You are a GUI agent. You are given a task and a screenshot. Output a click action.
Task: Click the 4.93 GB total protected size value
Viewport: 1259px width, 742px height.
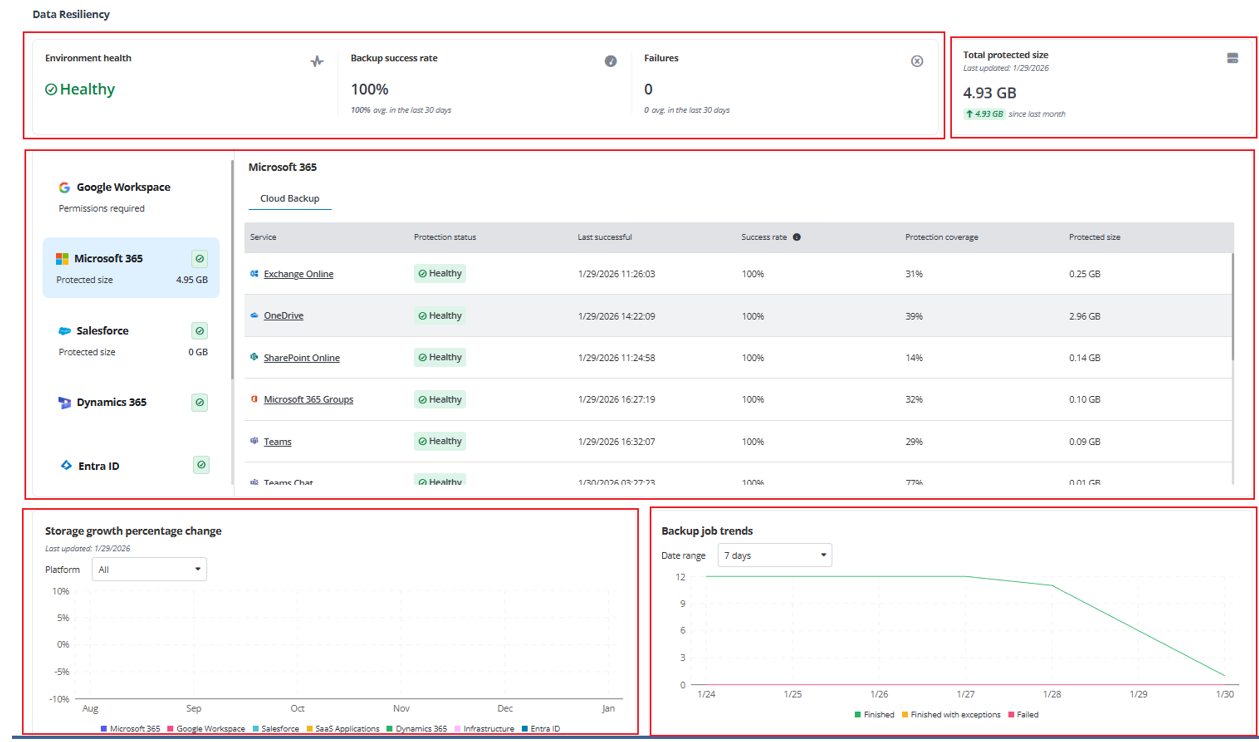point(990,93)
